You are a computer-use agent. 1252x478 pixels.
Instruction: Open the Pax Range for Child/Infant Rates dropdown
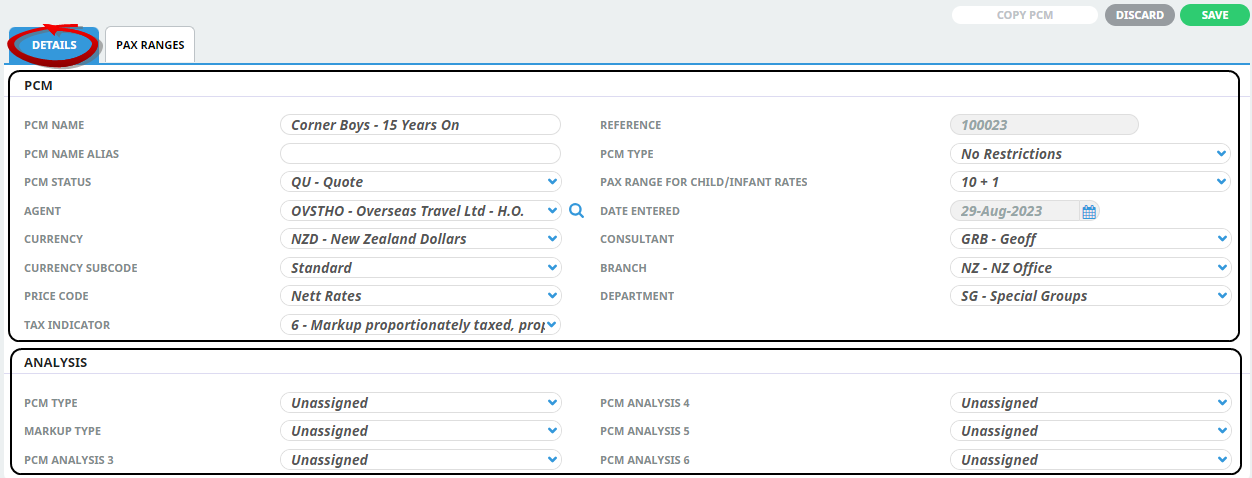pos(1089,182)
